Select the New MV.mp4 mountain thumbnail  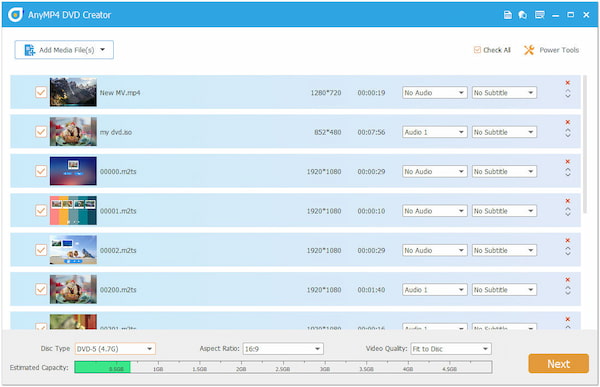coord(73,92)
